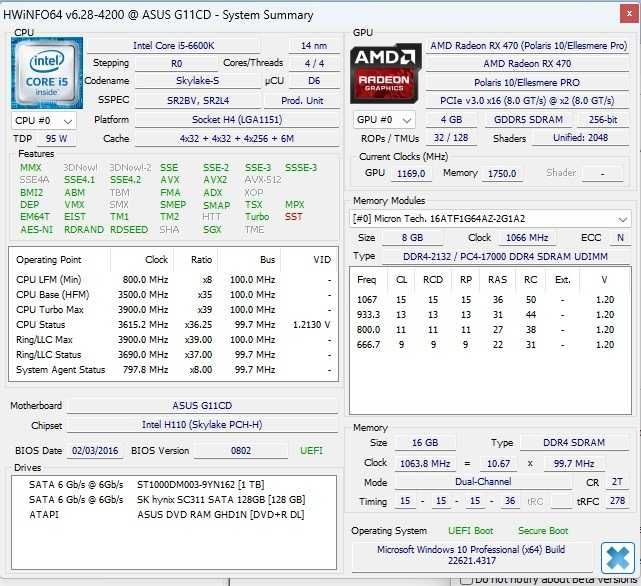
Task: Select the CPU Base (HFM) row
Action: (173, 295)
